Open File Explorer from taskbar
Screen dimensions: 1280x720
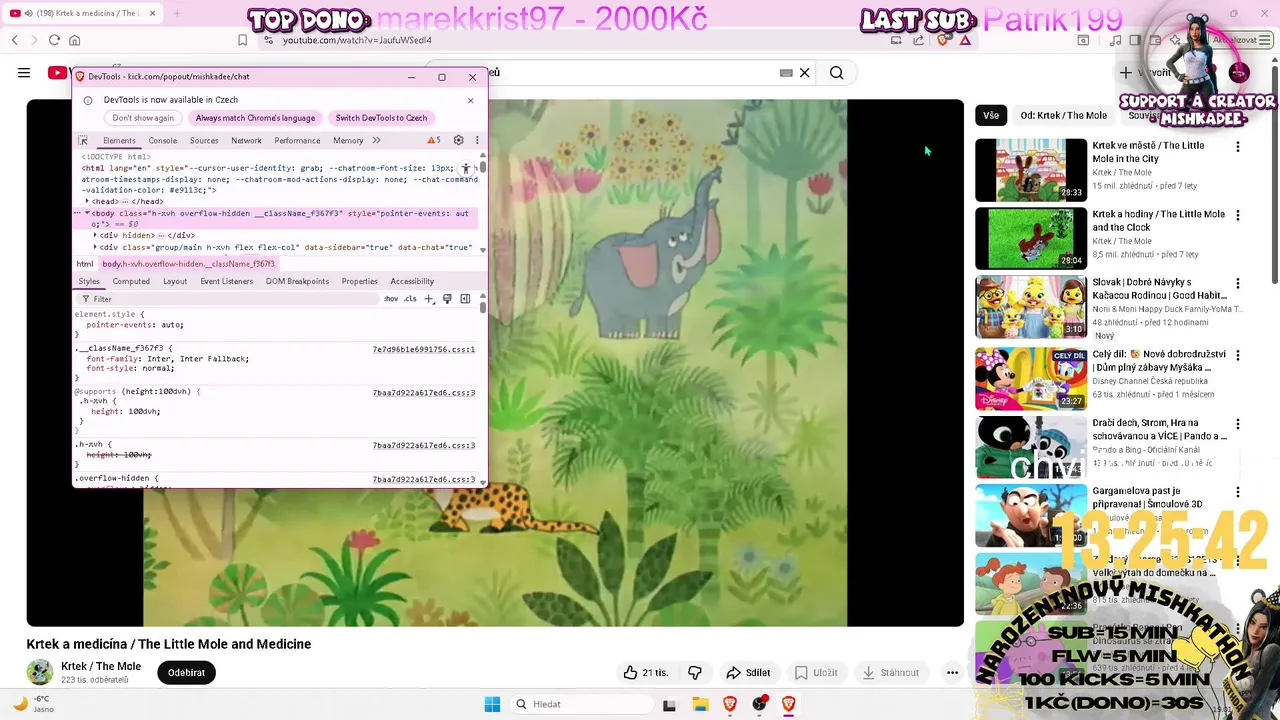[x=700, y=704]
